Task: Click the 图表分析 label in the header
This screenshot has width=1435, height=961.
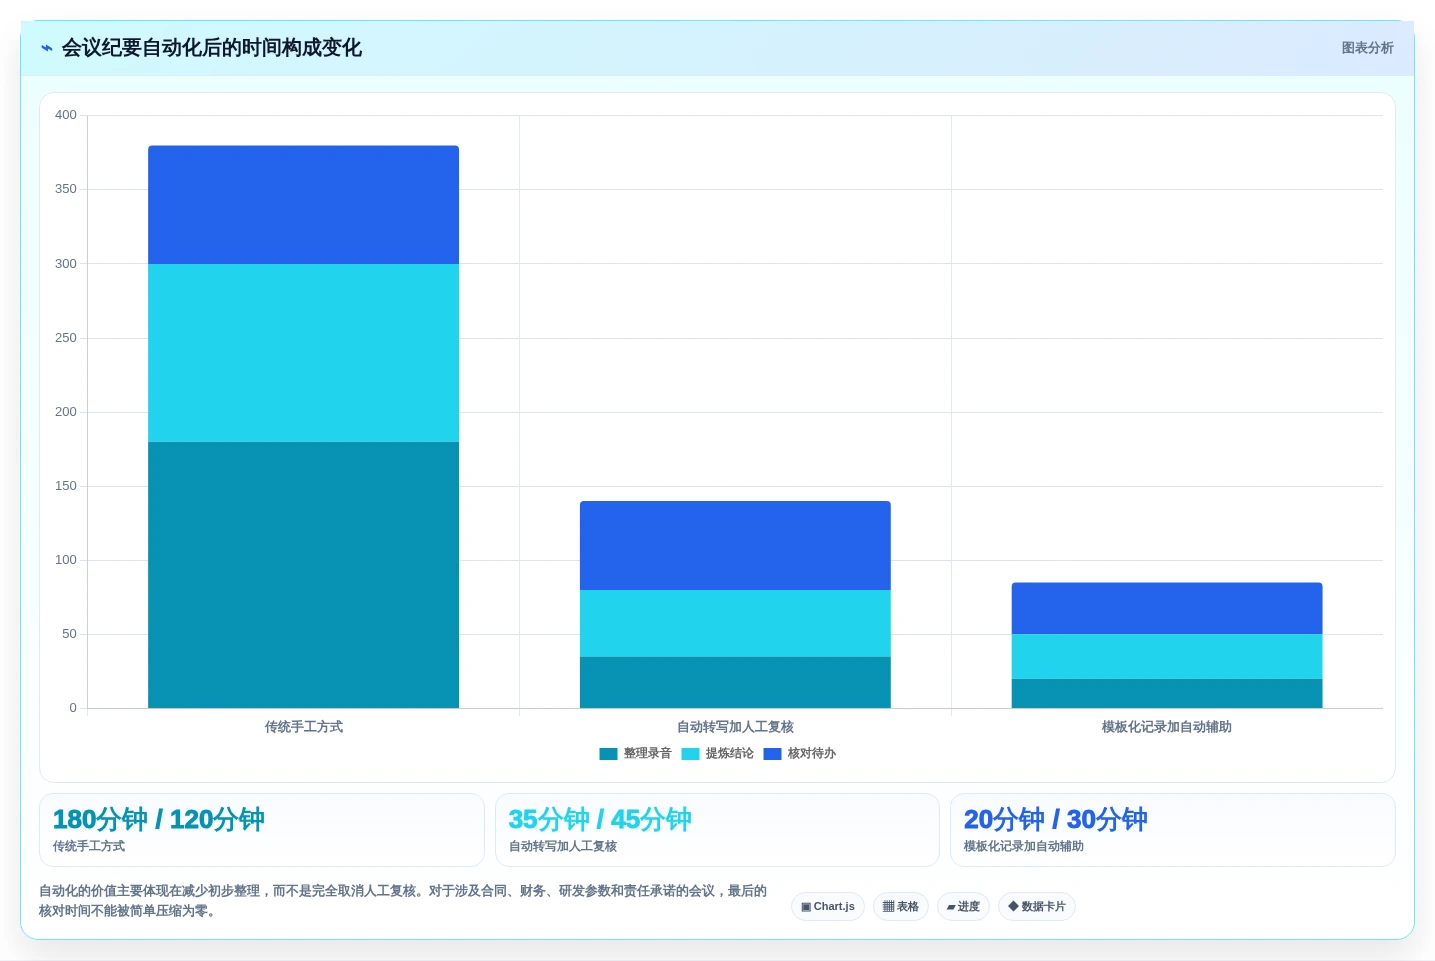Action: (x=1367, y=48)
